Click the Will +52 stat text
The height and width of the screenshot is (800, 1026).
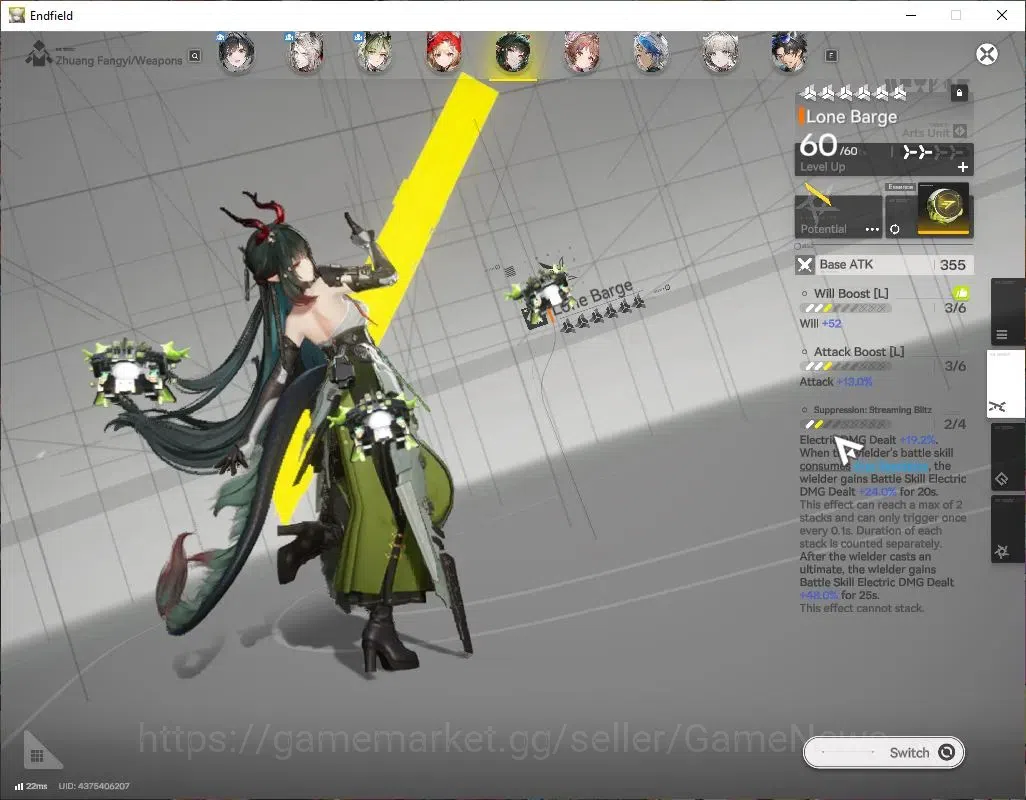pyautogui.click(x=820, y=323)
